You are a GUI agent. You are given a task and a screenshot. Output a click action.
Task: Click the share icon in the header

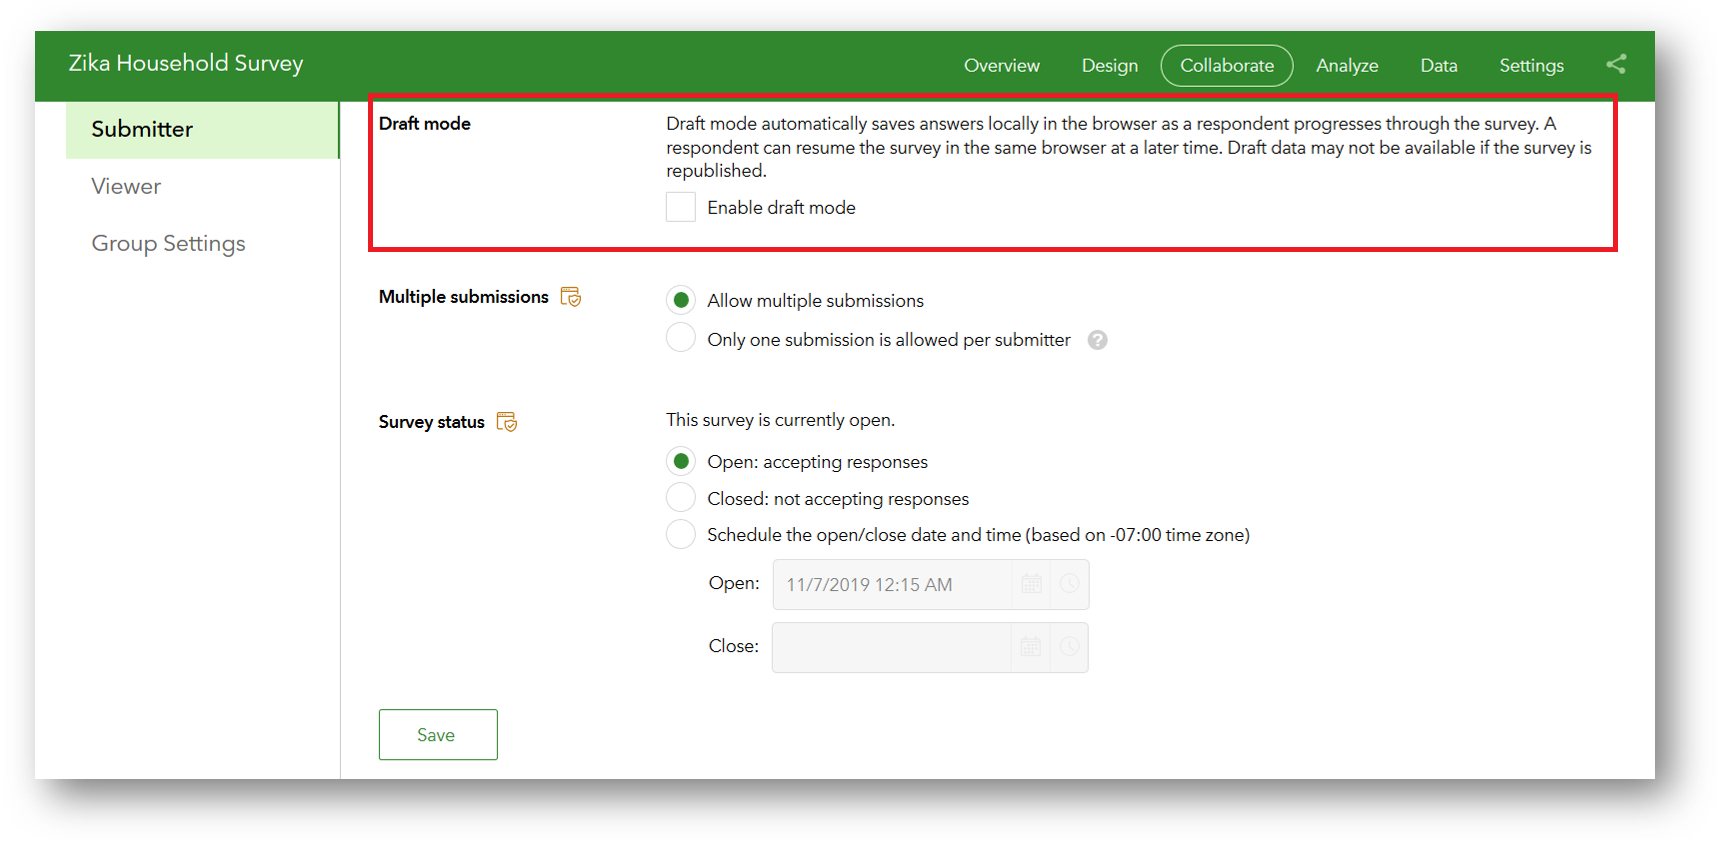[x=1616, y=64]
